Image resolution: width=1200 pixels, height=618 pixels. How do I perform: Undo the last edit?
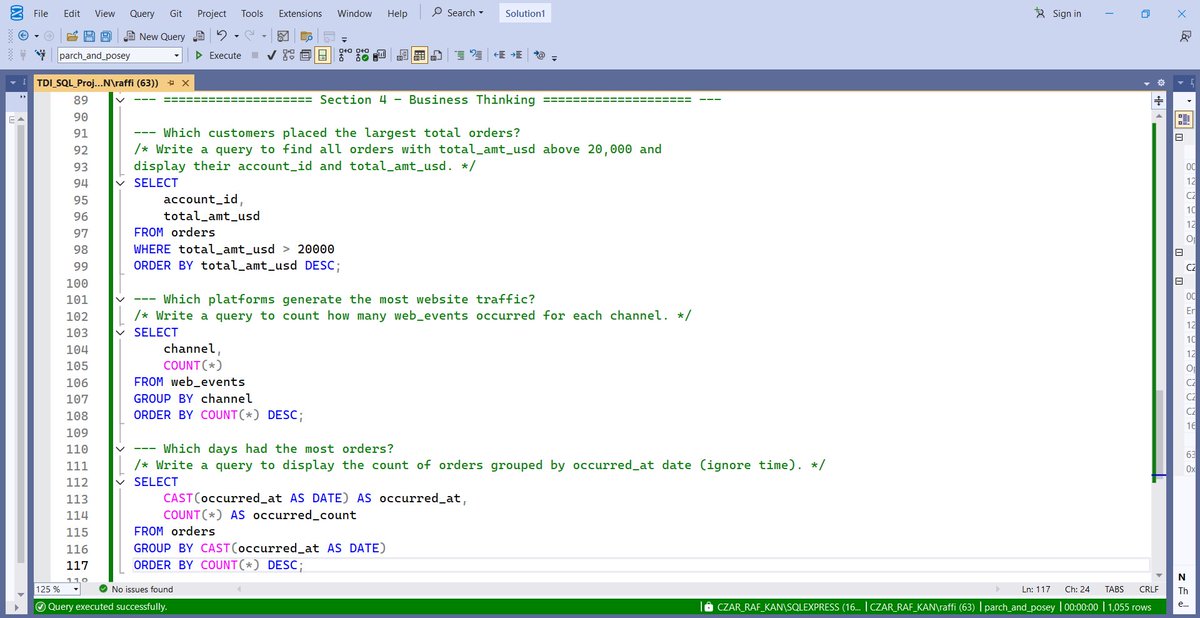222,36
